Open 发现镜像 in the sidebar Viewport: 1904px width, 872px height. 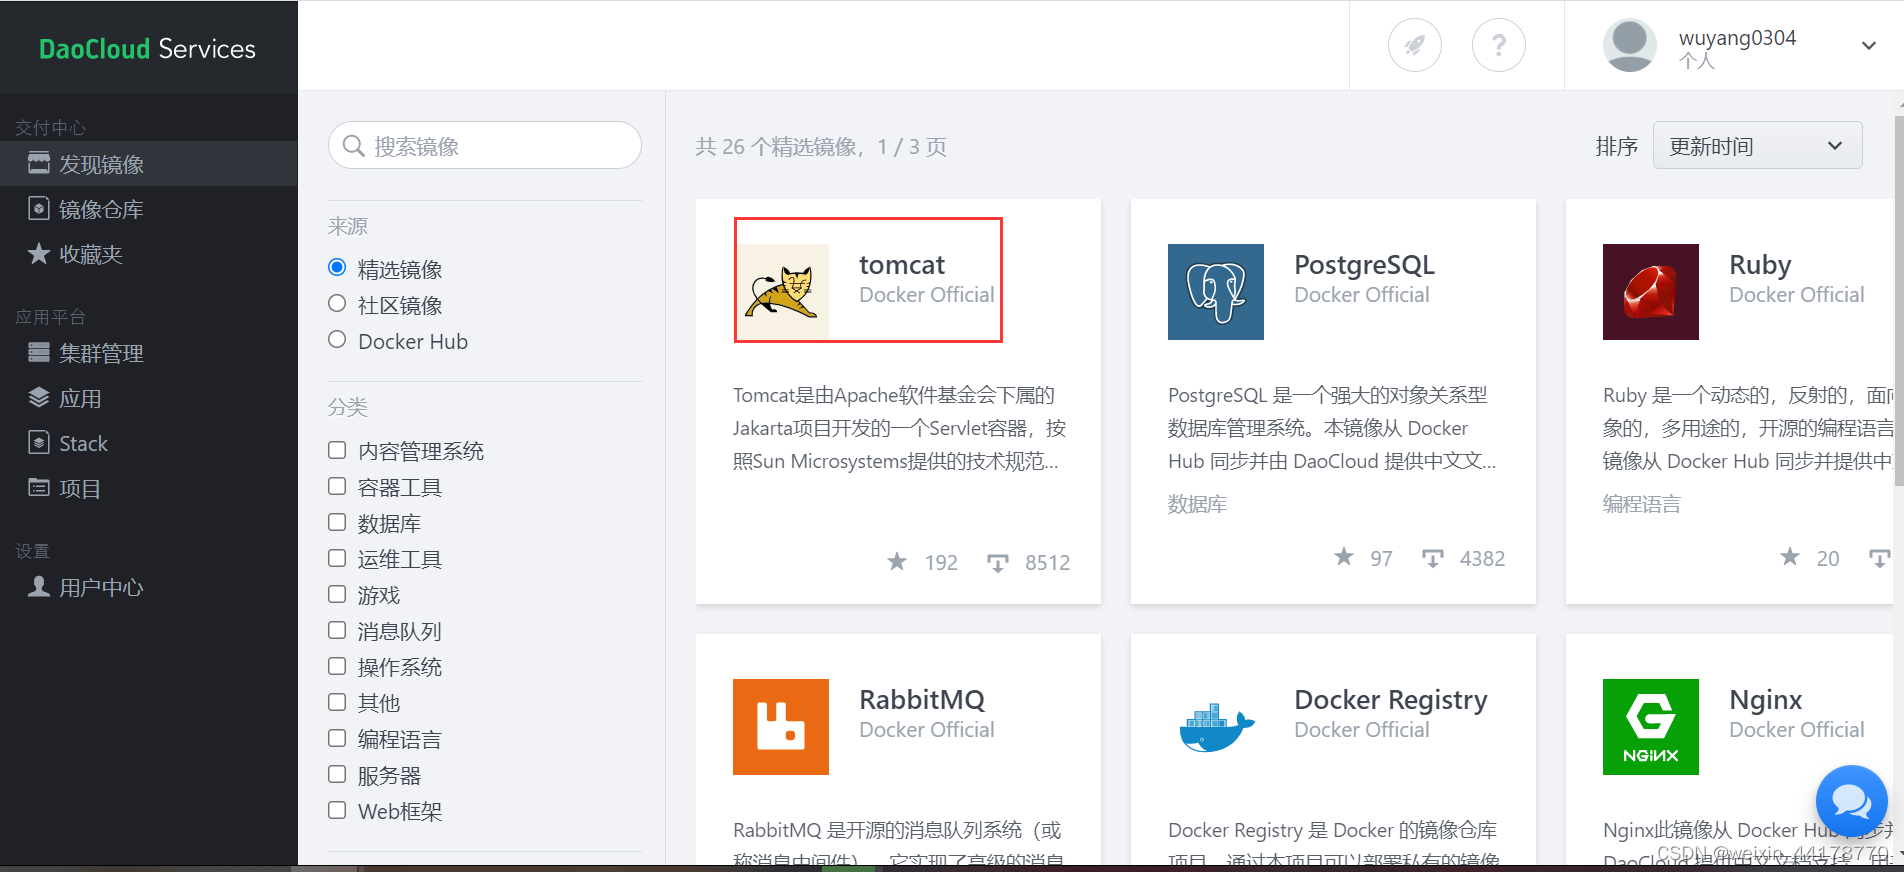point(149,164)
